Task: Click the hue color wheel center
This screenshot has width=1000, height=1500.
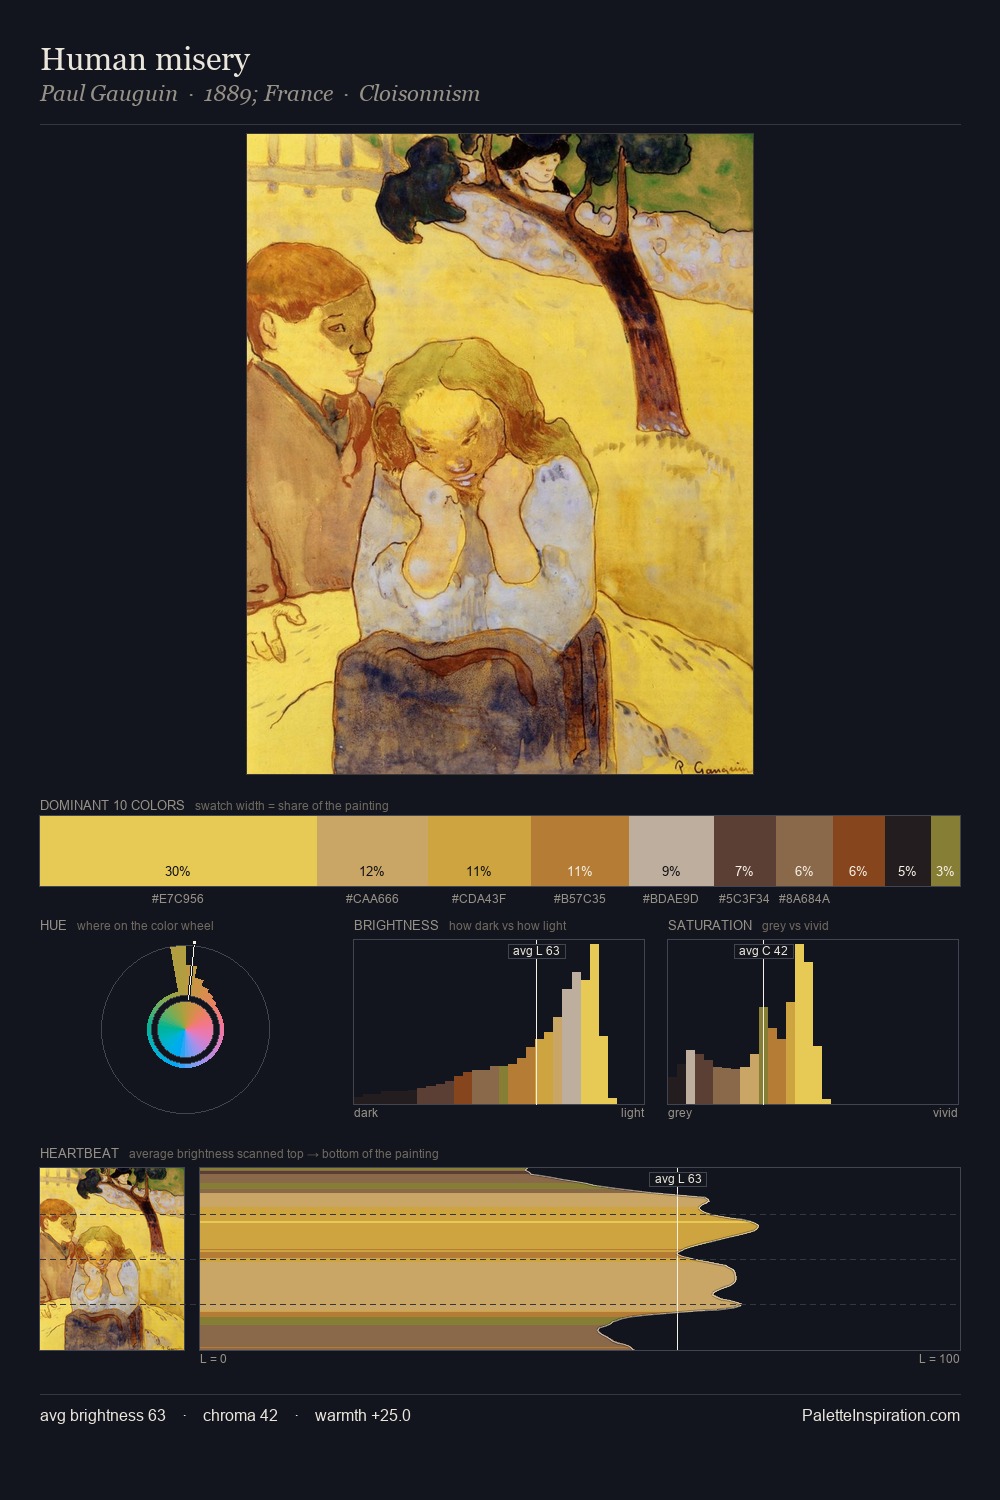Action: [185, 1029]
